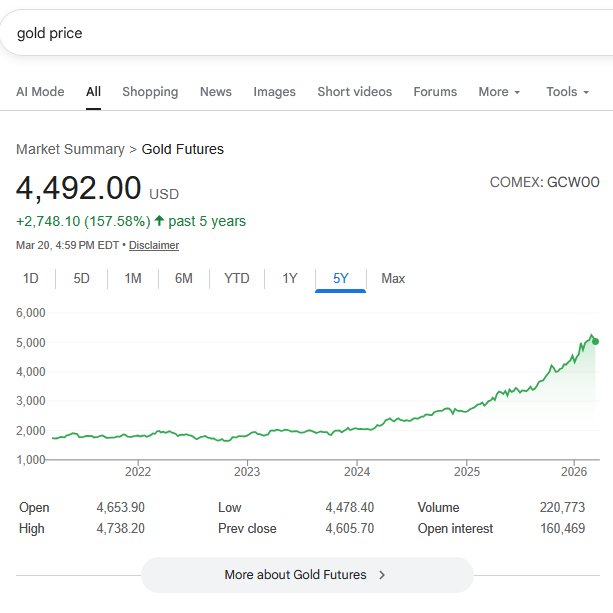
Task: Click the Prev close value 4,605.70
Action: tap(350, 529)
